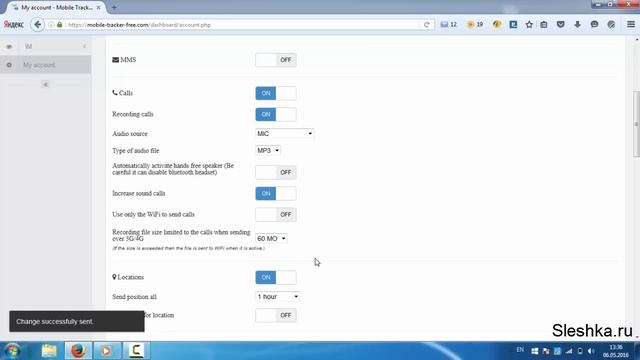Click the Send position all label
This screenshot has height=360, width=640.
point(134,297)
